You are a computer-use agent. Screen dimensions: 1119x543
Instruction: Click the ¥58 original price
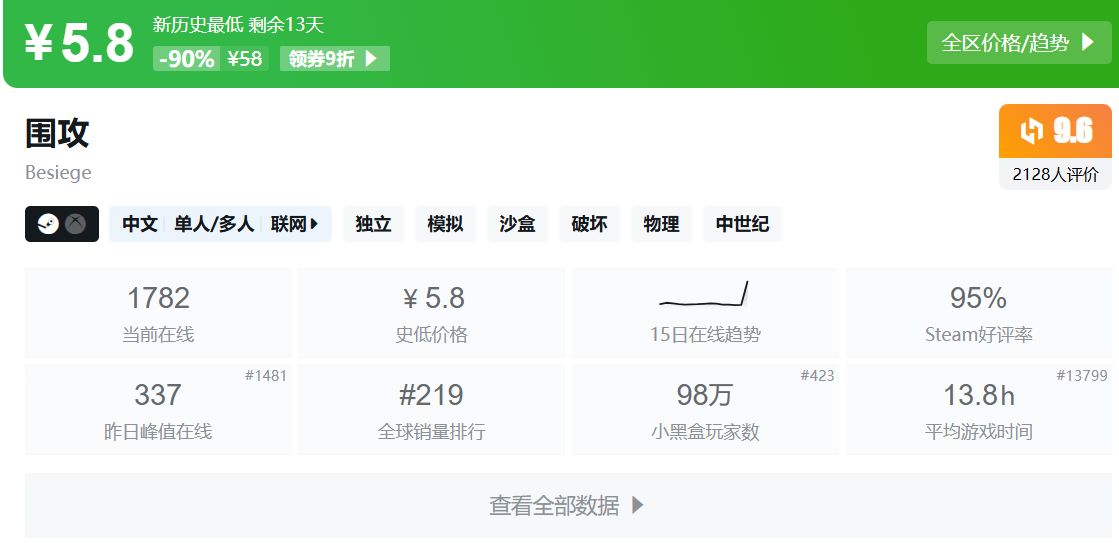point(245,59)
